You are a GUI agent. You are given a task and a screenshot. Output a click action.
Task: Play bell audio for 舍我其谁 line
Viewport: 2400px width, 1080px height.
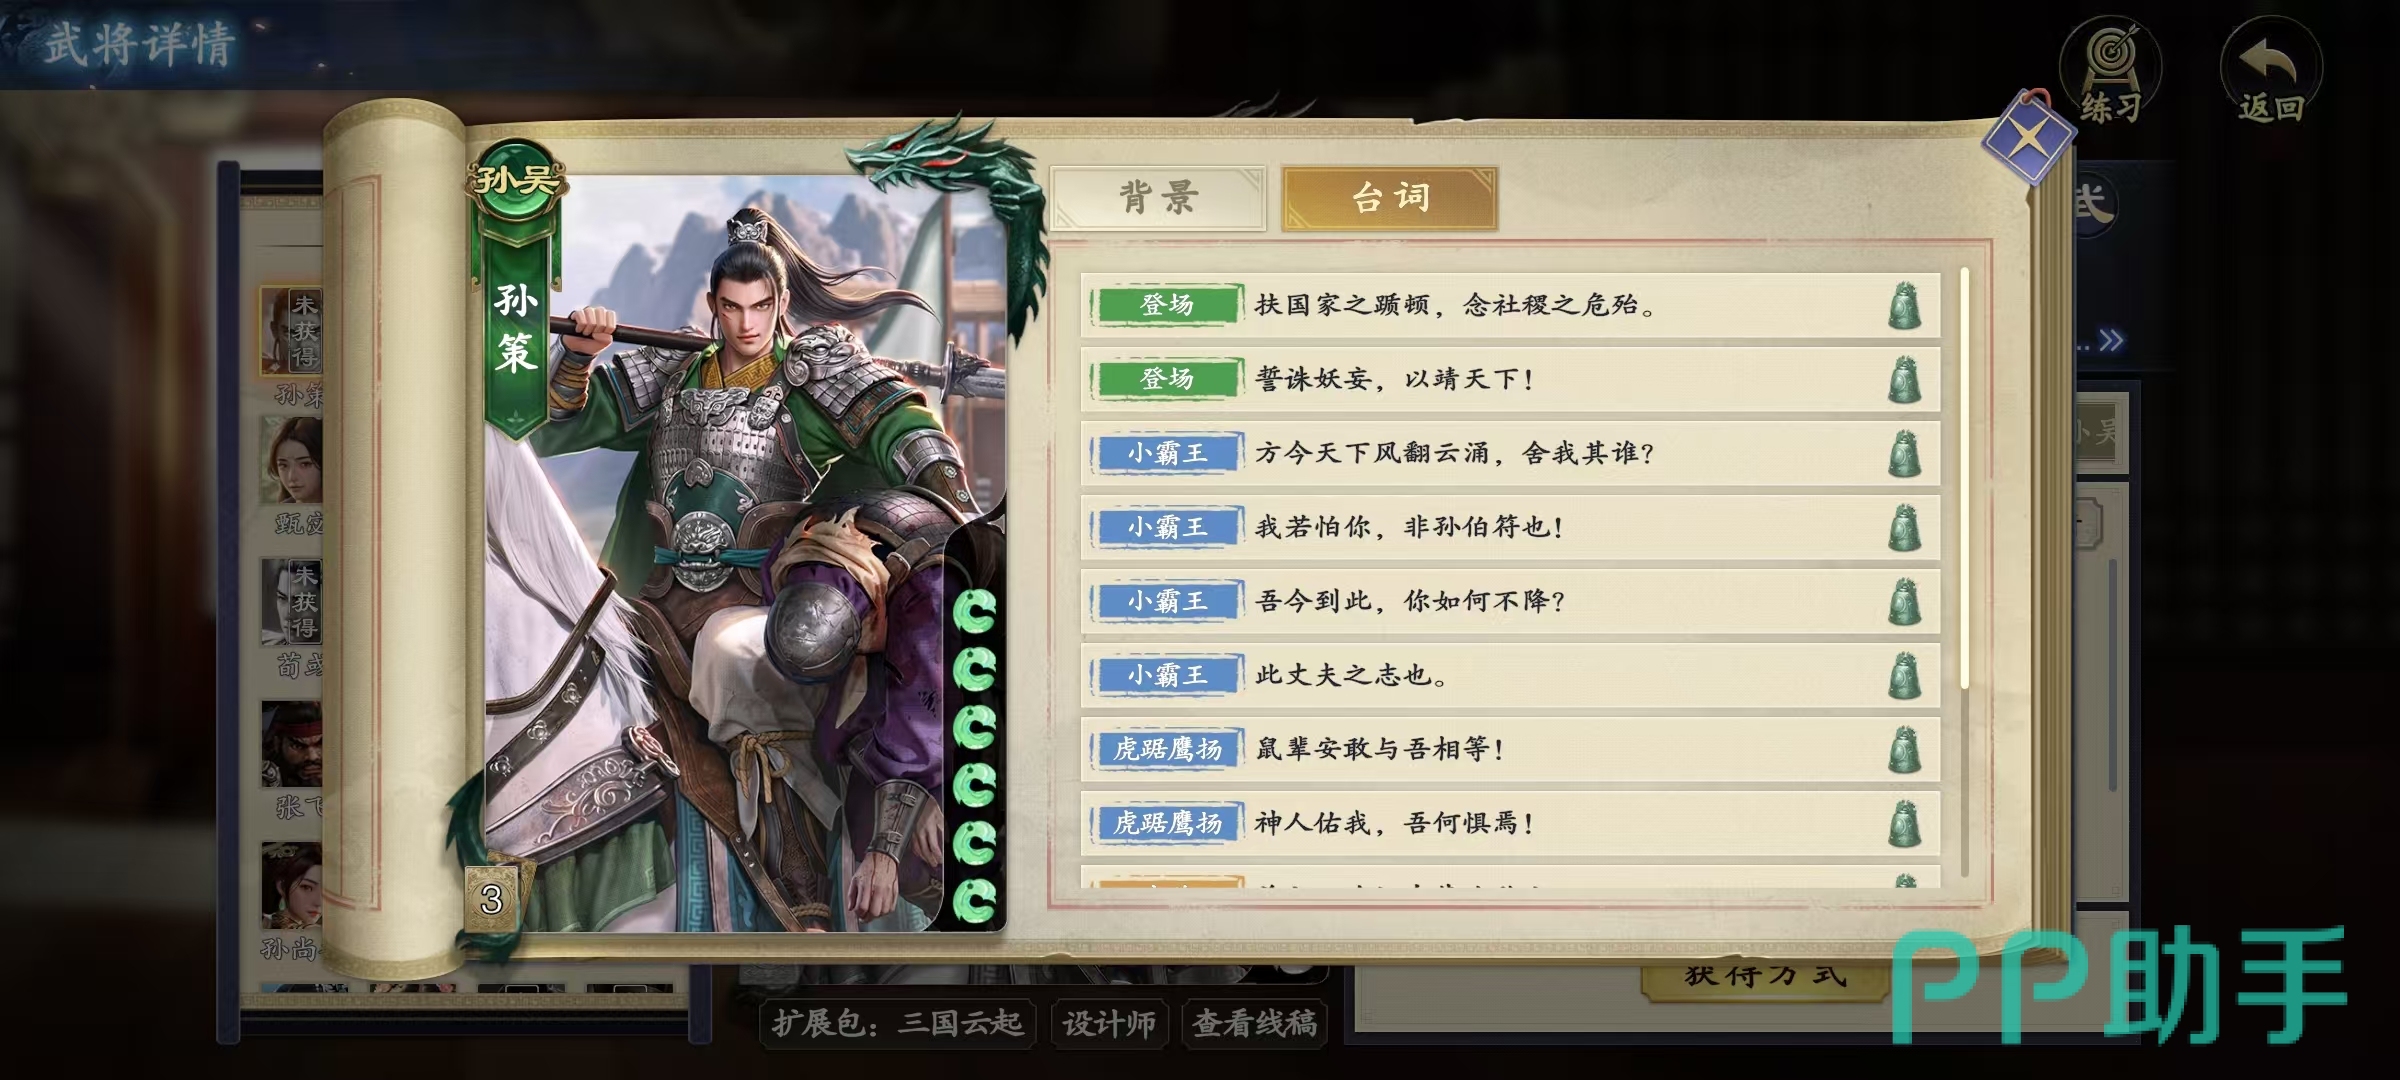tap(1904, 454)
